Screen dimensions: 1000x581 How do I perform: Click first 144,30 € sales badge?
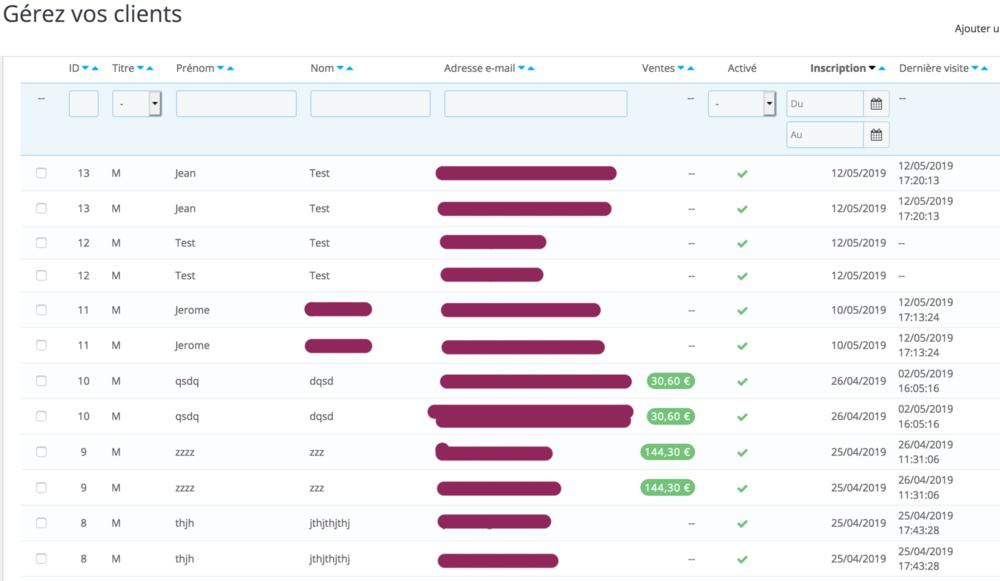click(x=667, y=452)
